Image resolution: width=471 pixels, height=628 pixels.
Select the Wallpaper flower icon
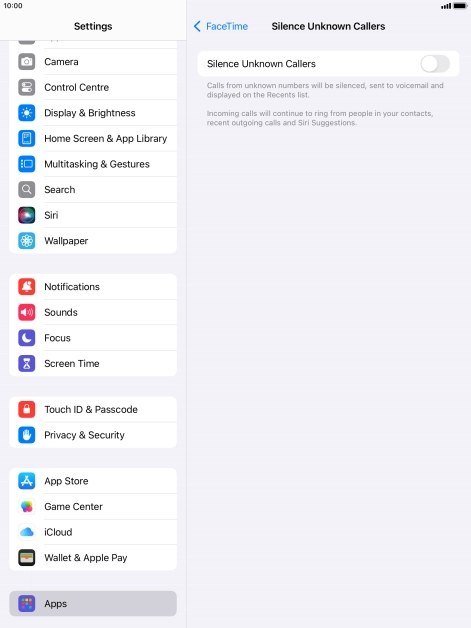pyautogui.click(x=27, y=241)
